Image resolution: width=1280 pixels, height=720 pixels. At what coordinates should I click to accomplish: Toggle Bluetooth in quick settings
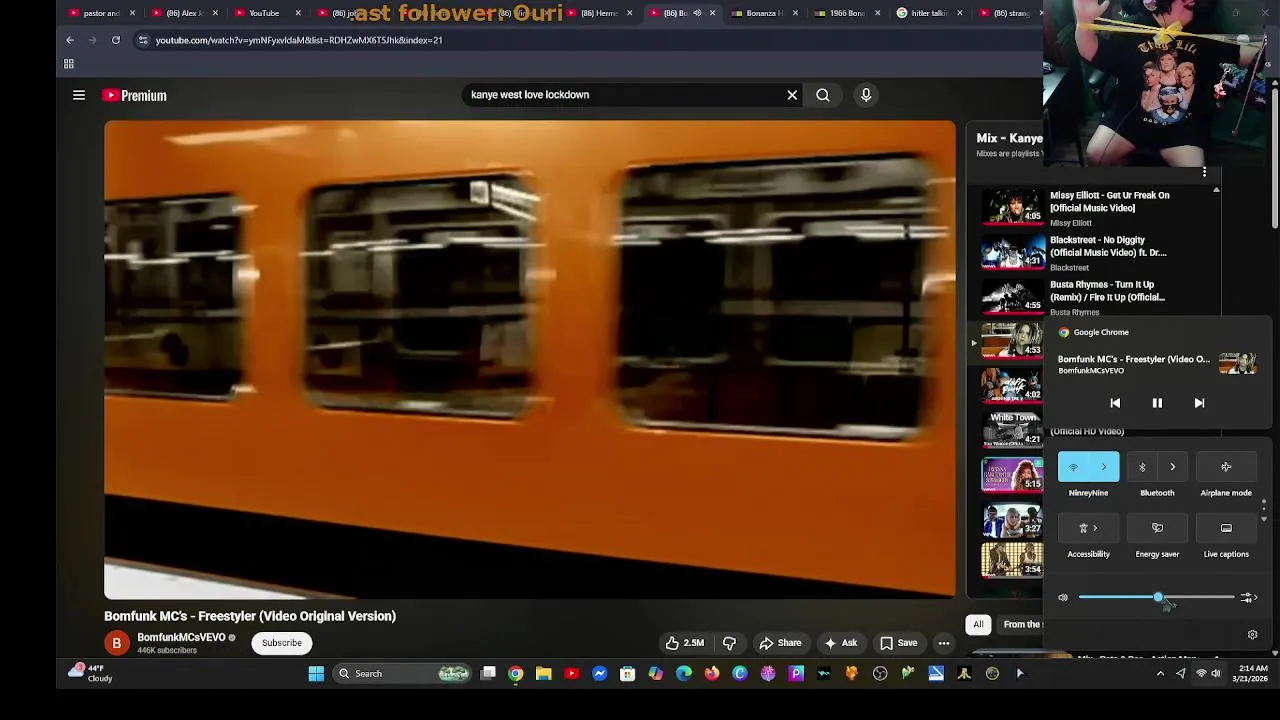1142,467
